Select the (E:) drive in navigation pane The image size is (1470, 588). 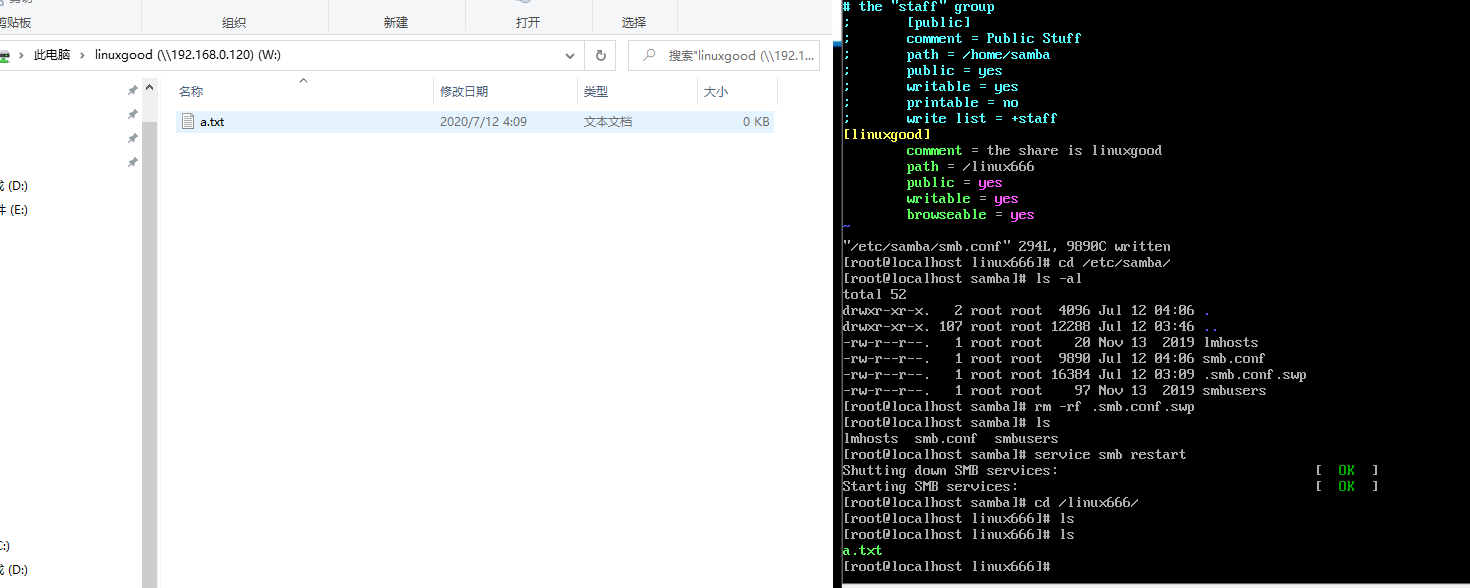coord(14,210)
